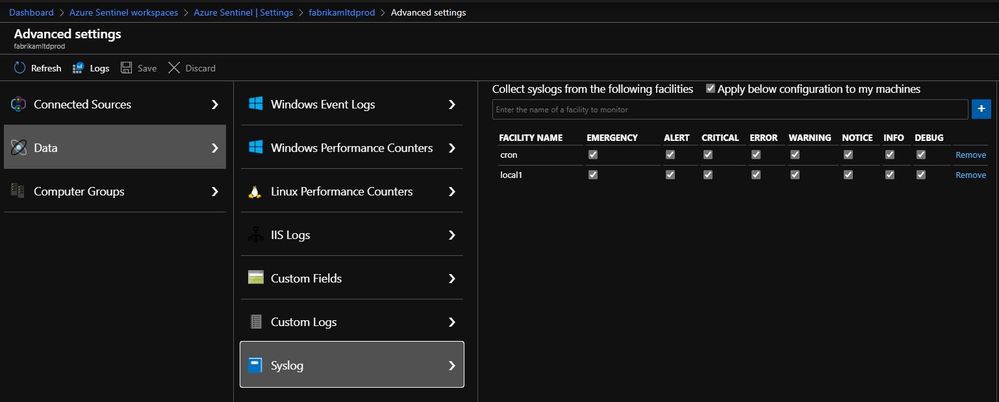
Task: Expand Connected Sources chevron
Action: 215,104
